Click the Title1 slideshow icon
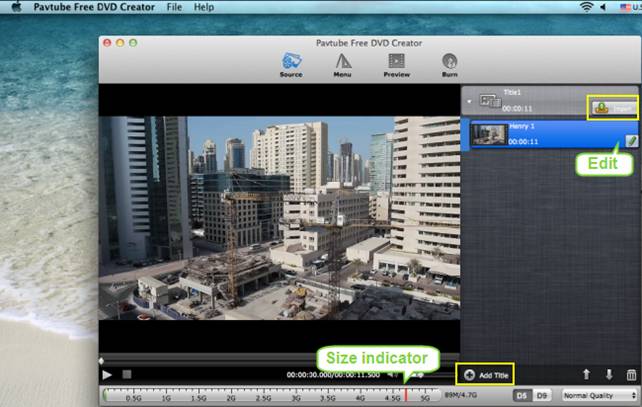The width and height of the screenshot is (642, 407). click(x=490, y=101)
